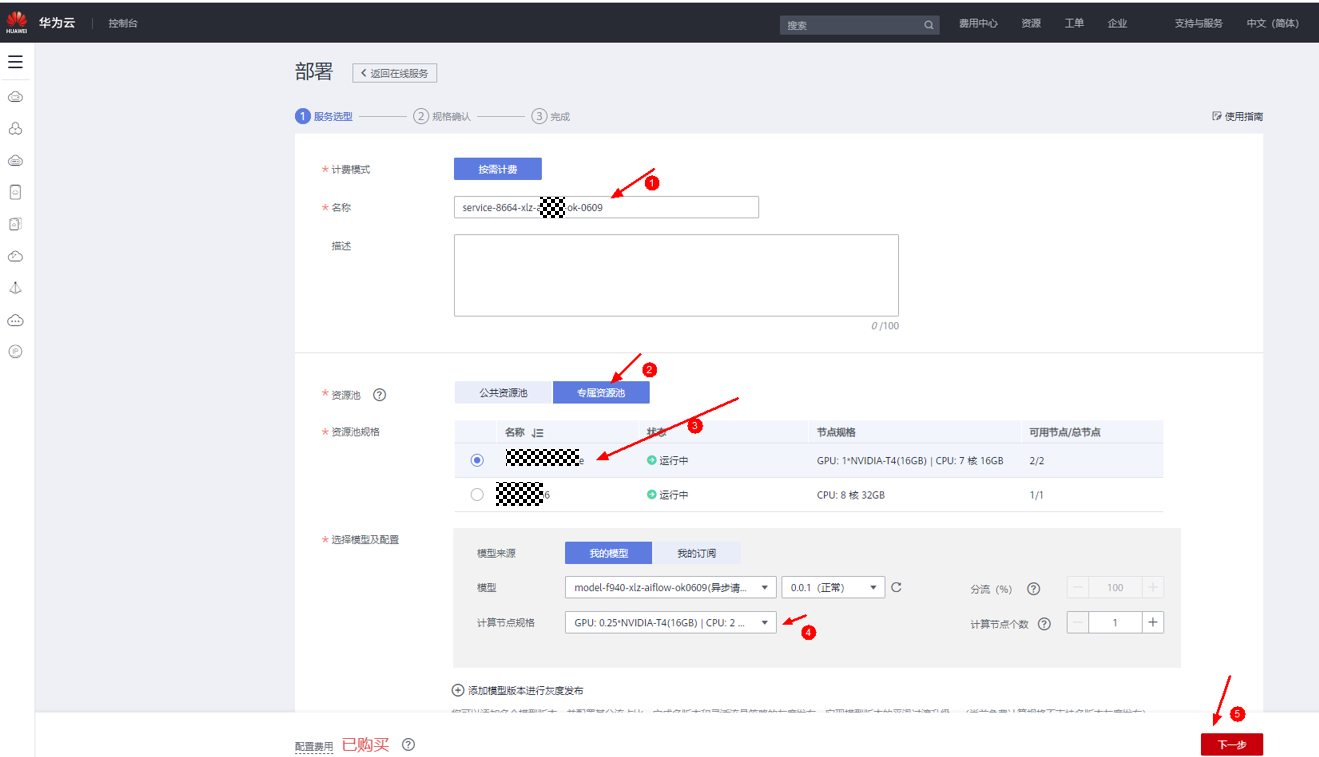Decrease the 计算节点个数 count
The image size is (1319, 757).
tap(1078, 623)
